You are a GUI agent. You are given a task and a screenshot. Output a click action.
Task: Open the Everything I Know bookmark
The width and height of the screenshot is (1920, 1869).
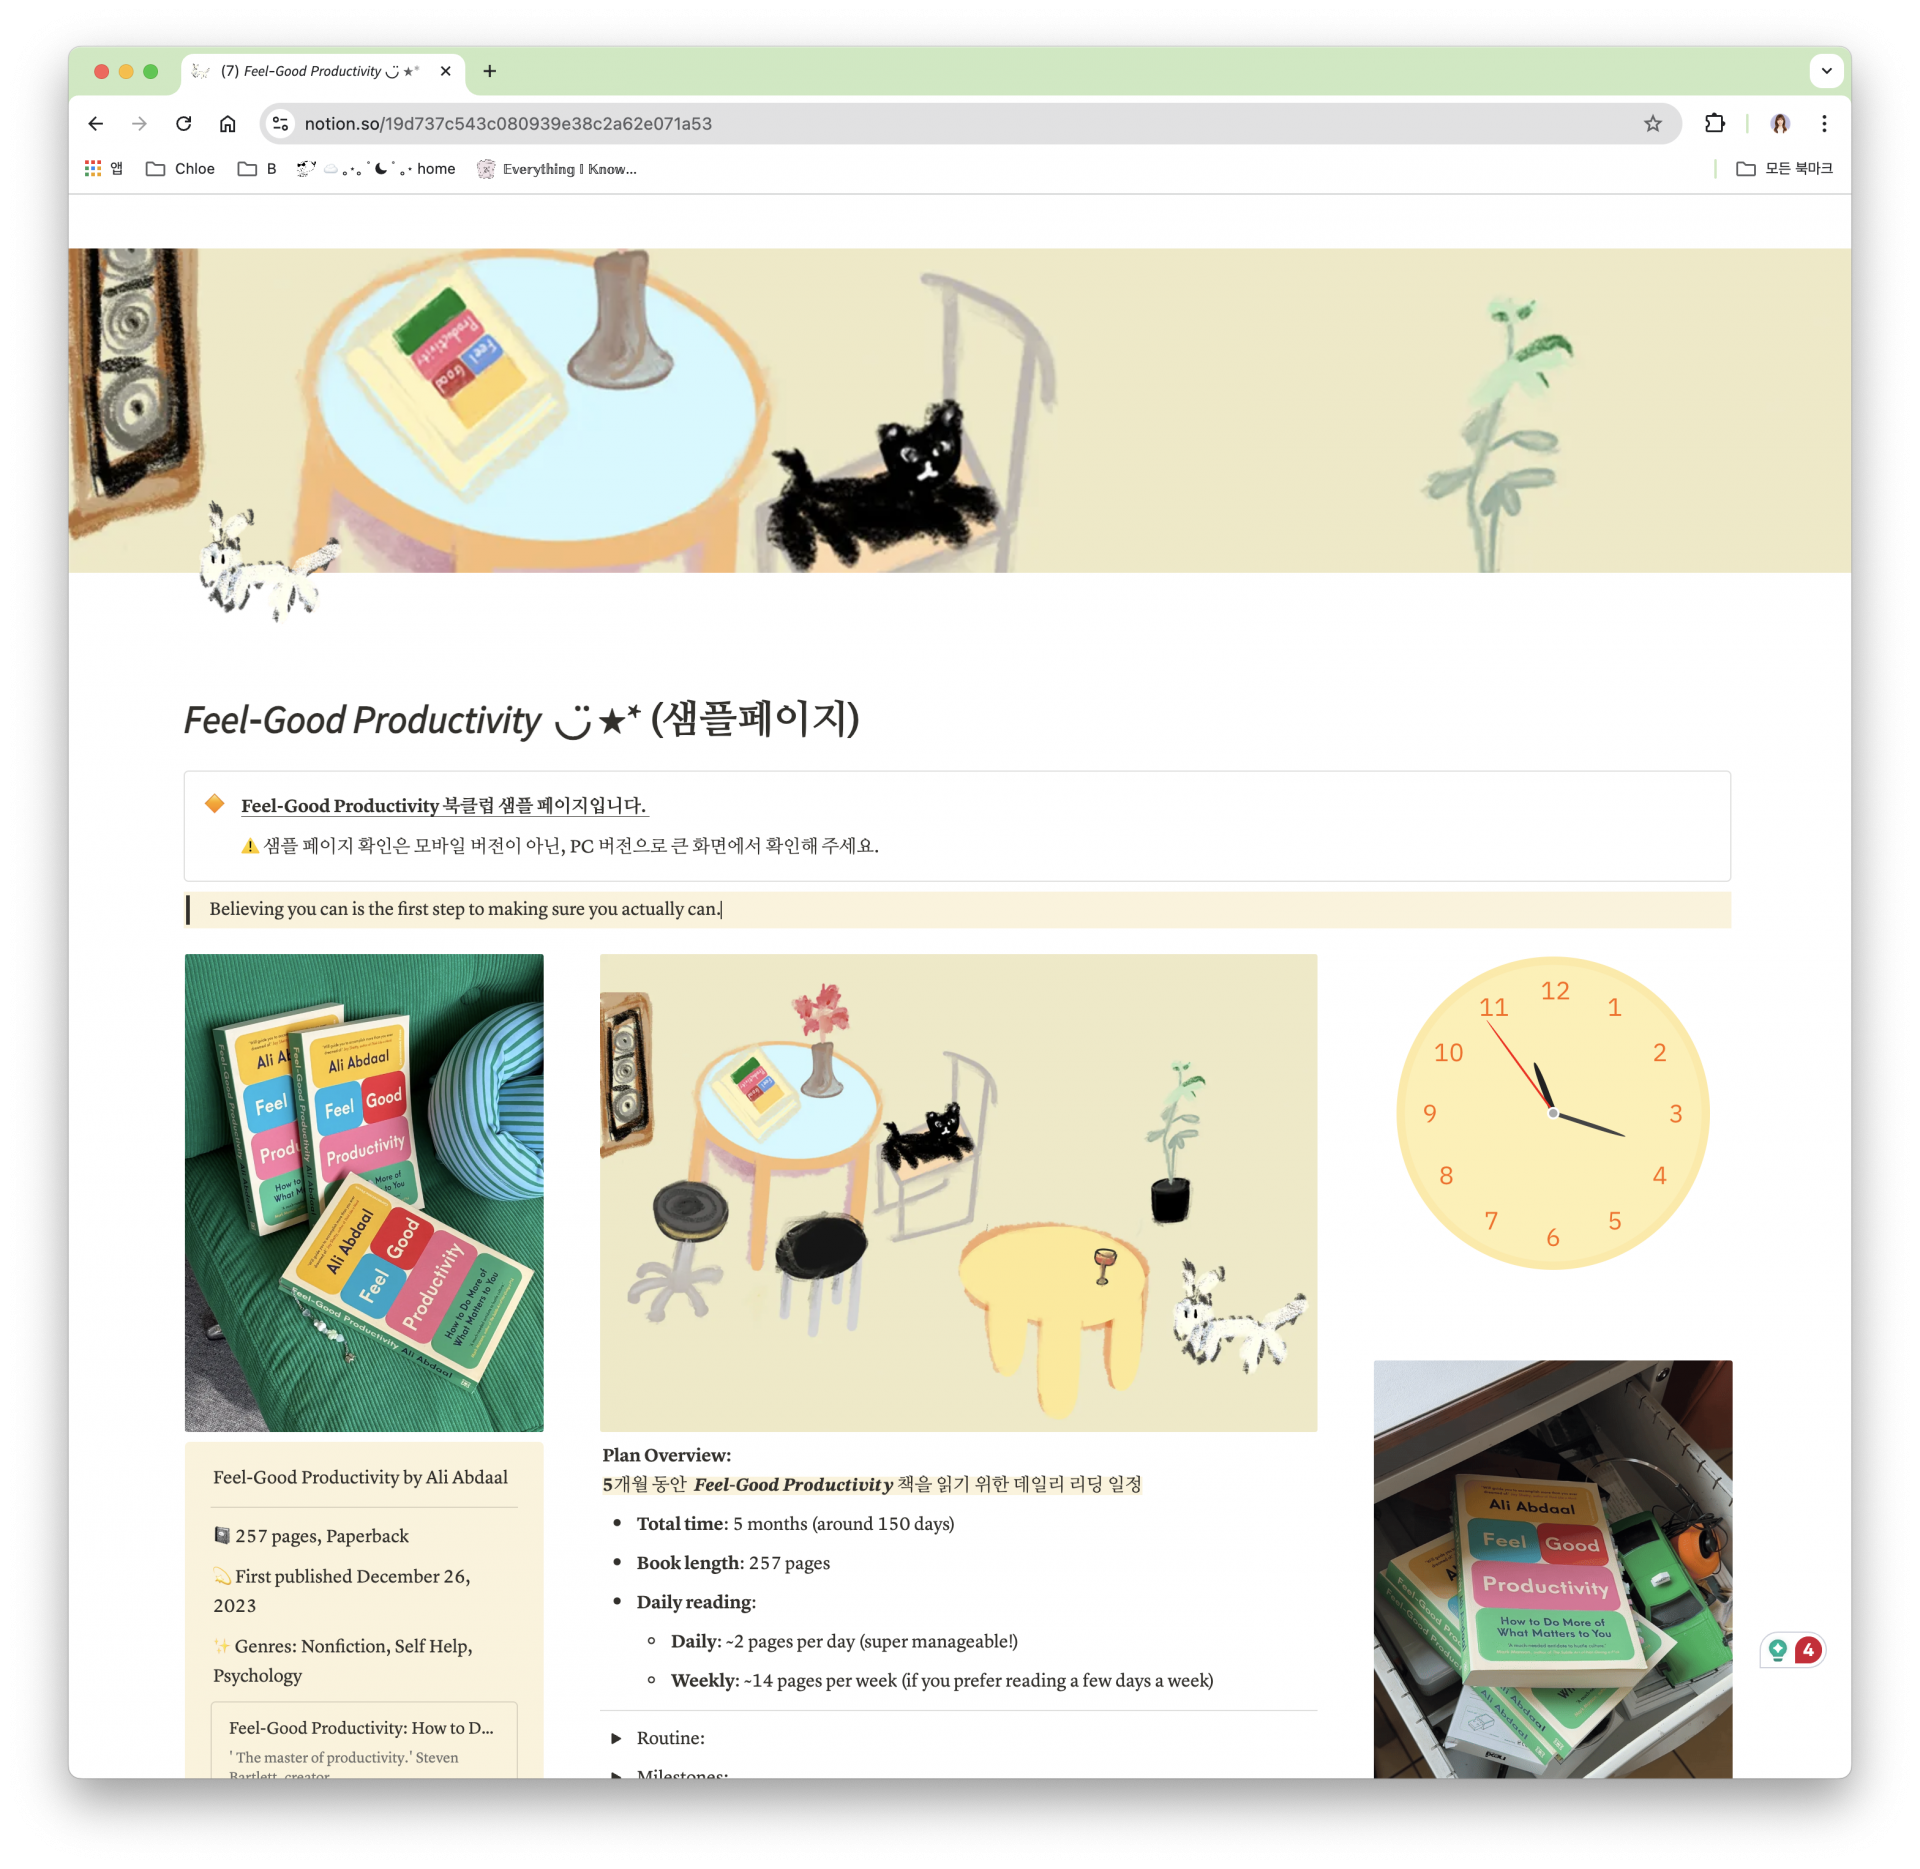coord(557,169)
